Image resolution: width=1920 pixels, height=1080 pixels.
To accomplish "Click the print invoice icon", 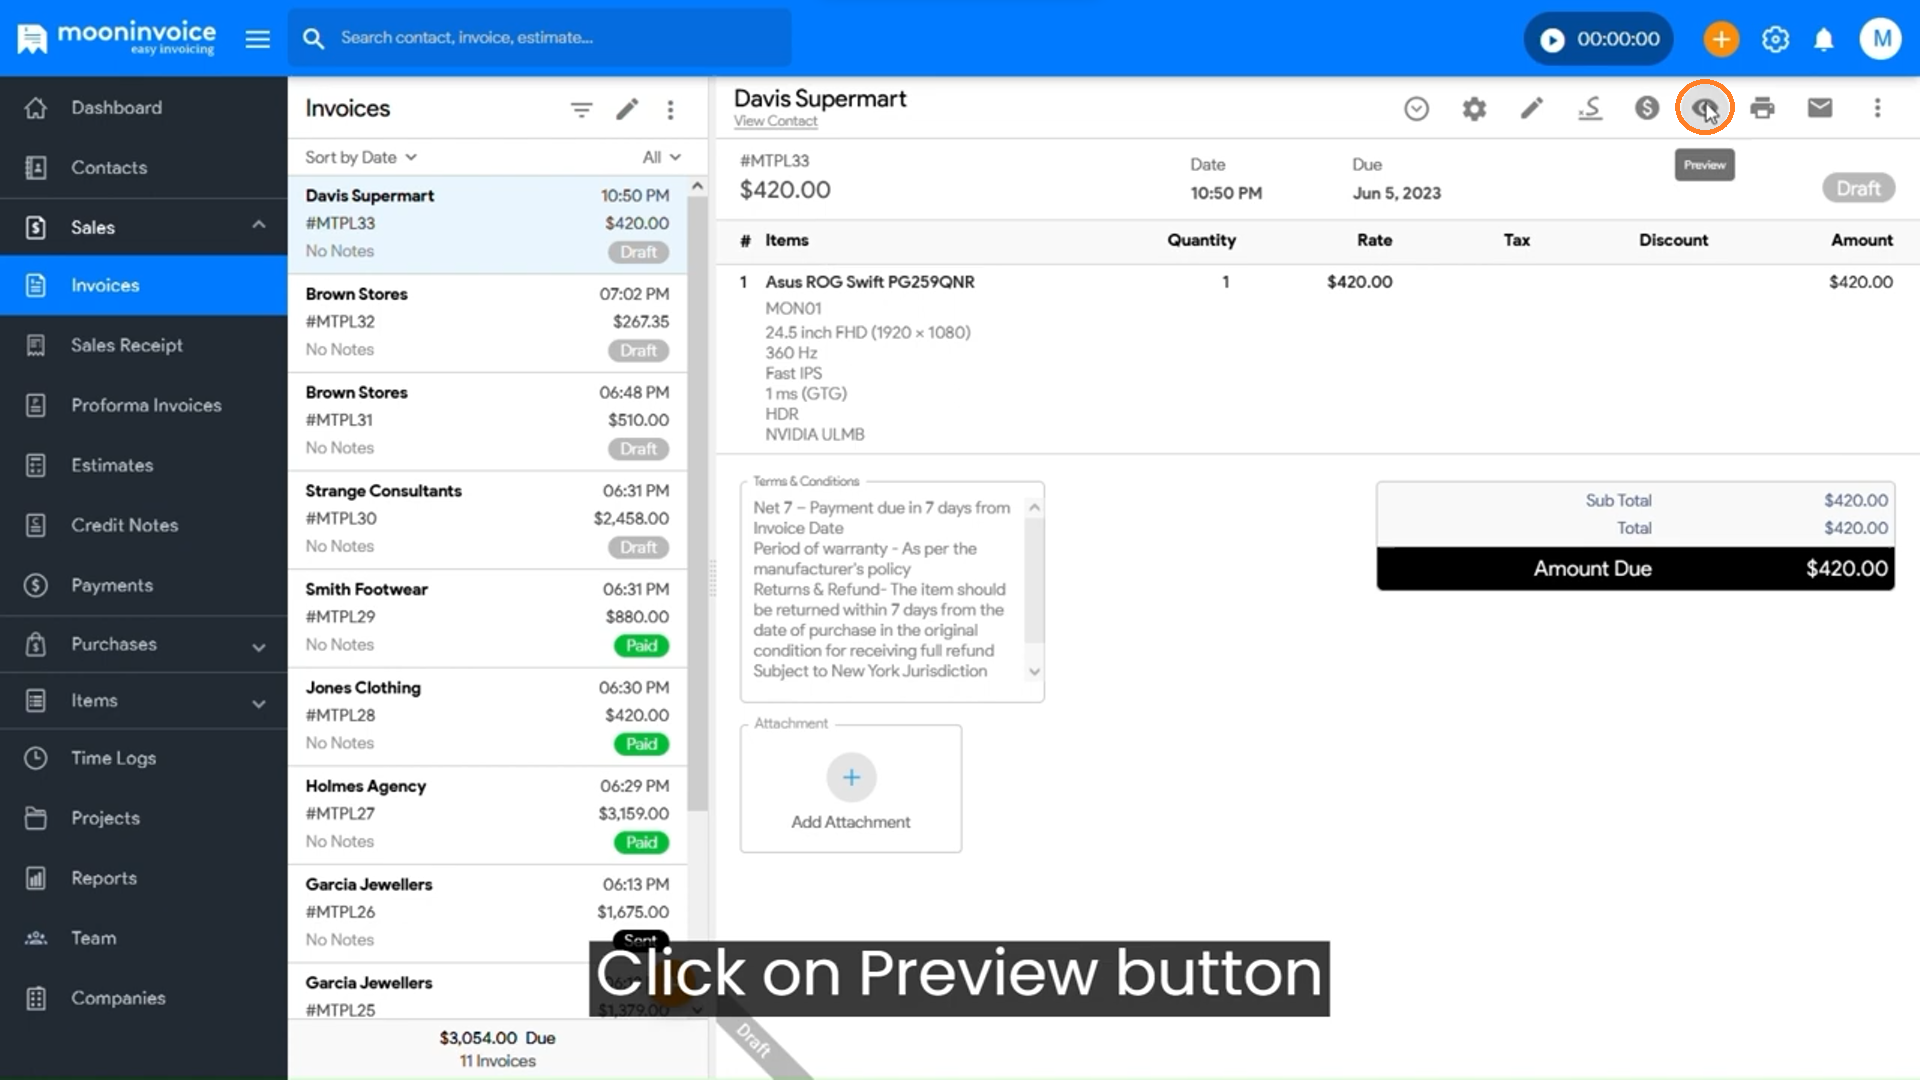I will coord(1762,108).
